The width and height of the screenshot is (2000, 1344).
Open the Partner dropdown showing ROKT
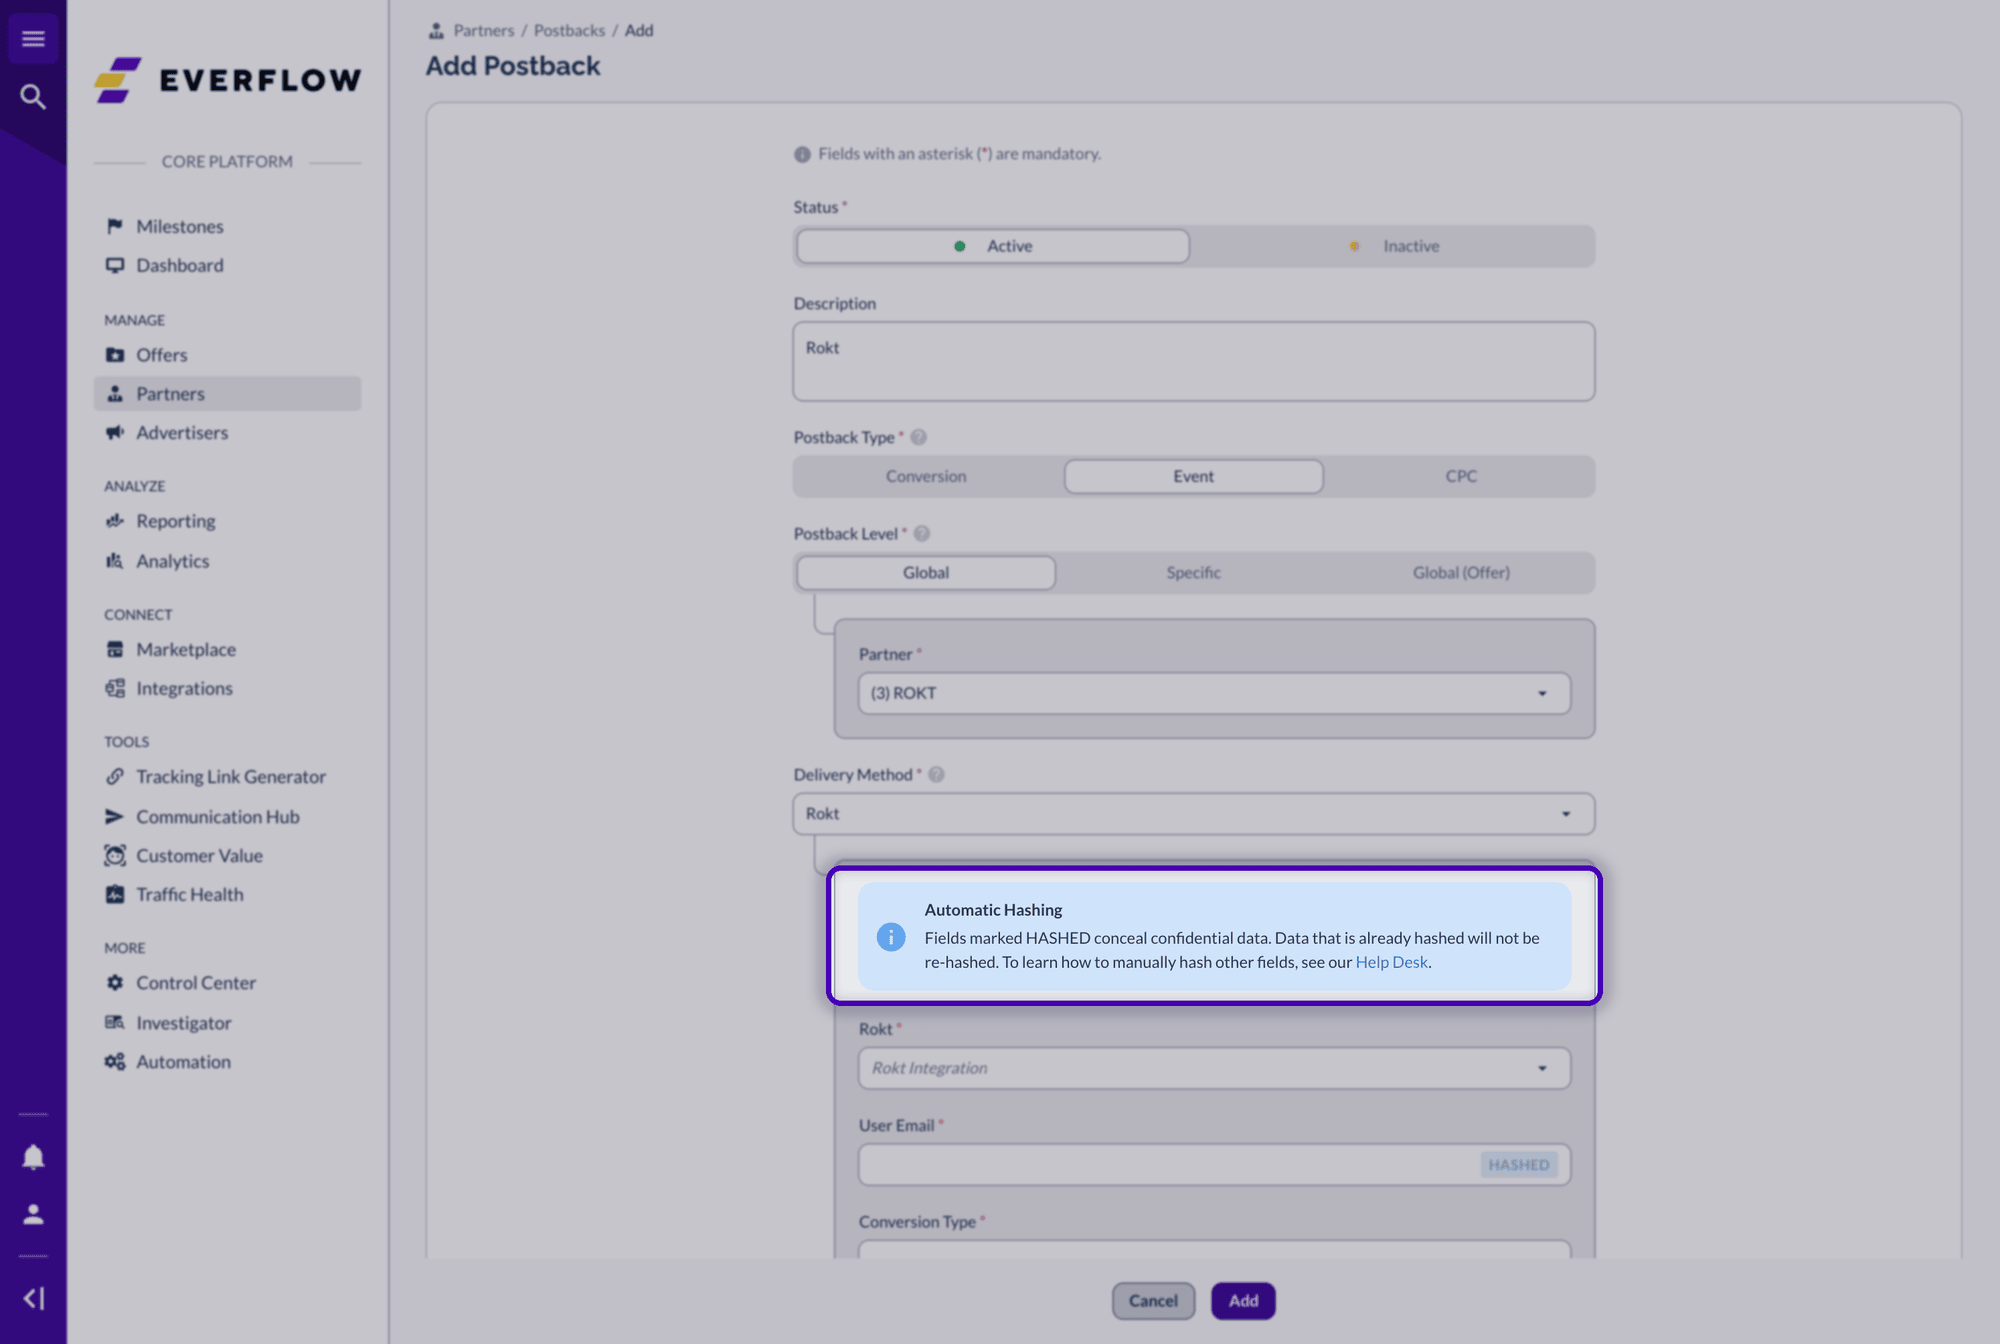[x=1214, y=693]
